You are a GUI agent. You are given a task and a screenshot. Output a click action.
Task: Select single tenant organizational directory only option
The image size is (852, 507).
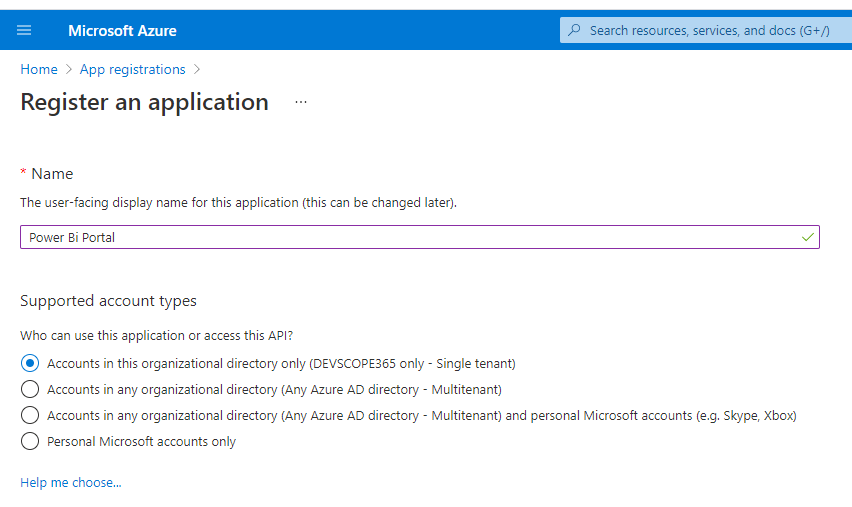(x=30, y=363)
